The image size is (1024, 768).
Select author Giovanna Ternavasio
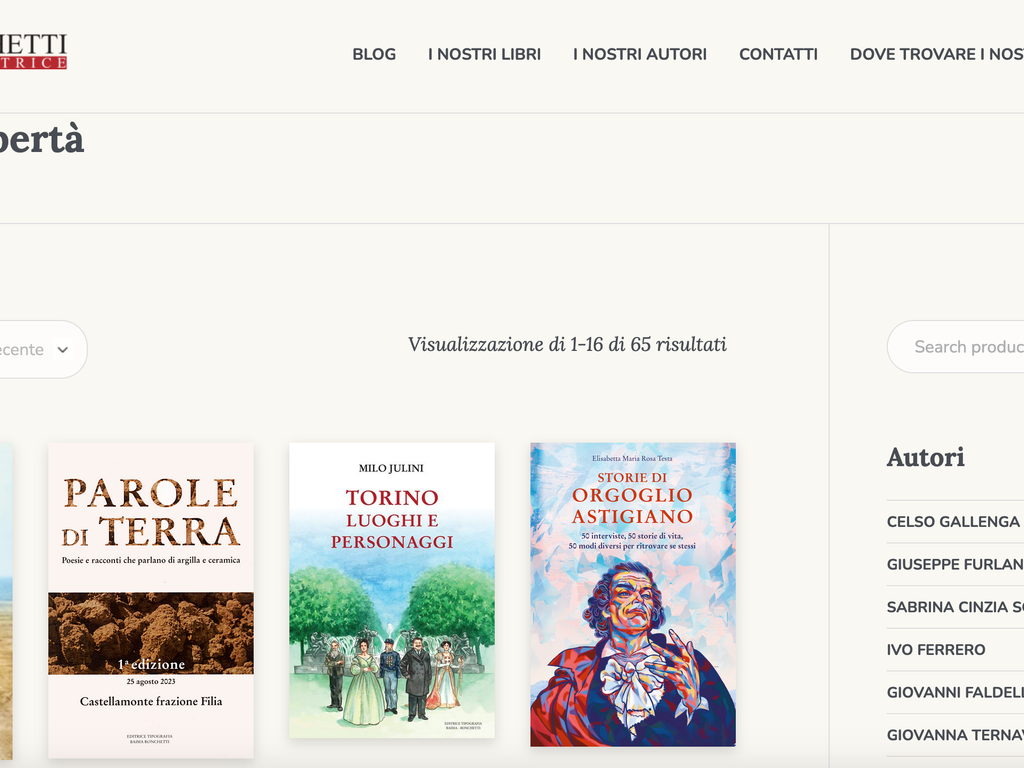pos(955,735)
